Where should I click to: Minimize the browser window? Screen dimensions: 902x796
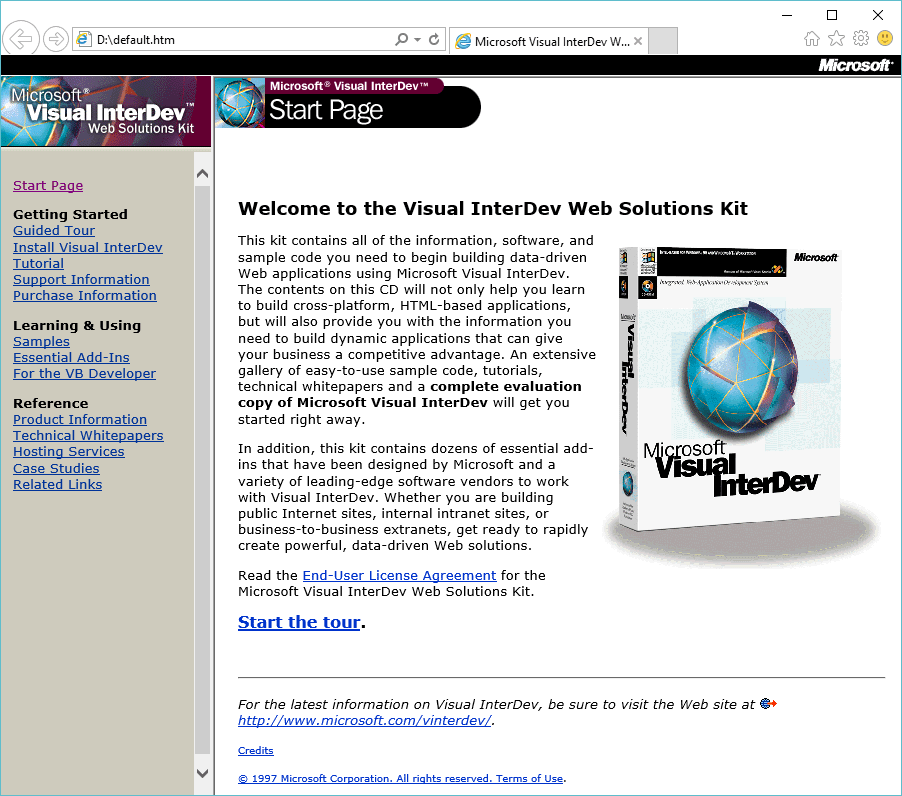[787, 15]
